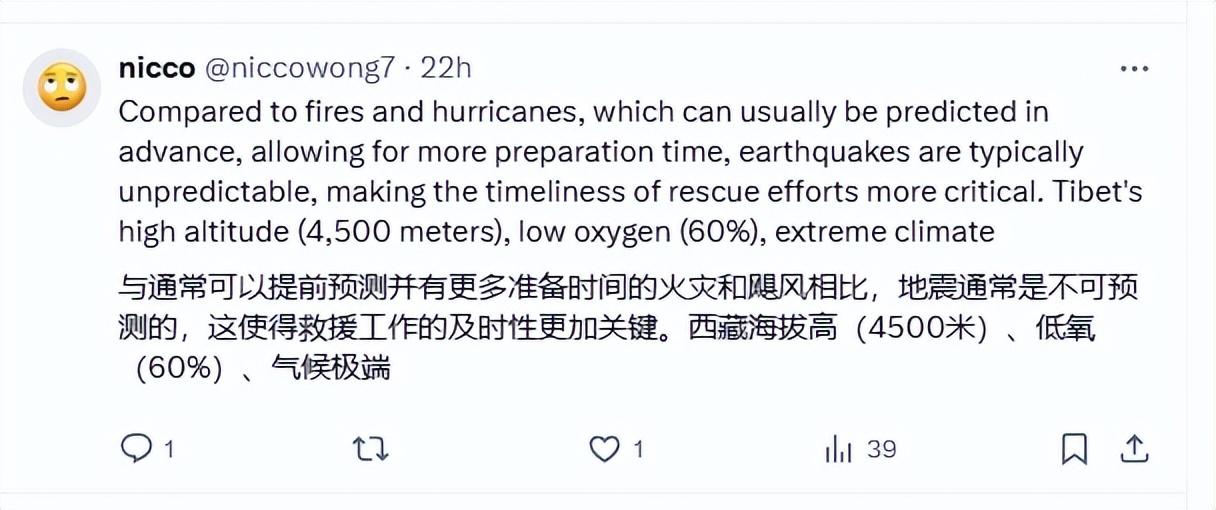Click nicco's emoji profile avatar
This screenshot has height=510, width=1216.
tap(62, 88)
